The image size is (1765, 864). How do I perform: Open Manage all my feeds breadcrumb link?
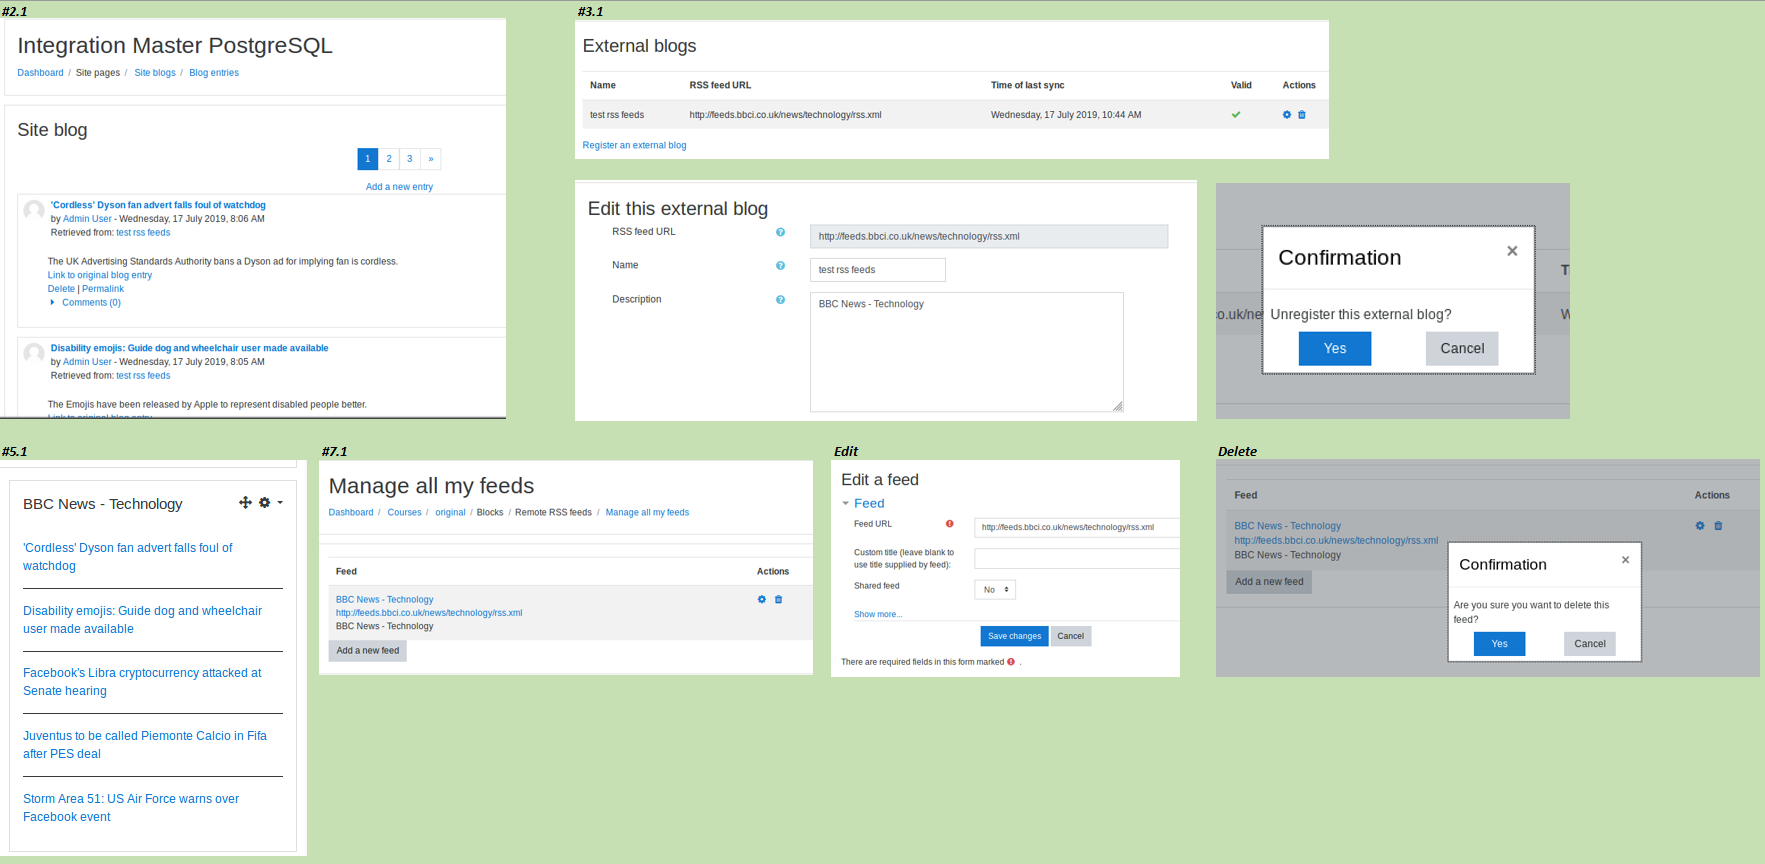pos(647,513)
